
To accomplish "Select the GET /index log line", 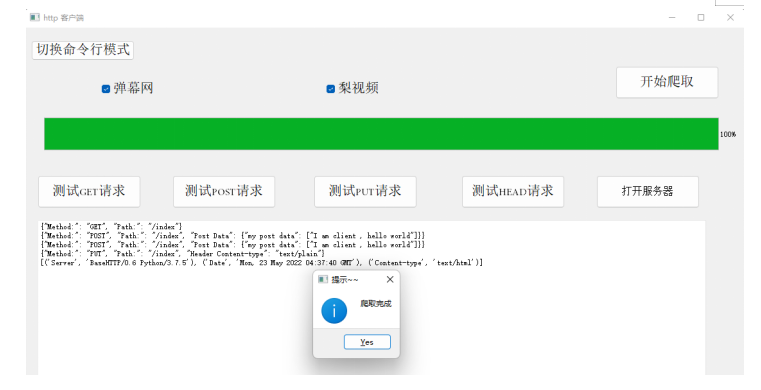I will (112, 227).
